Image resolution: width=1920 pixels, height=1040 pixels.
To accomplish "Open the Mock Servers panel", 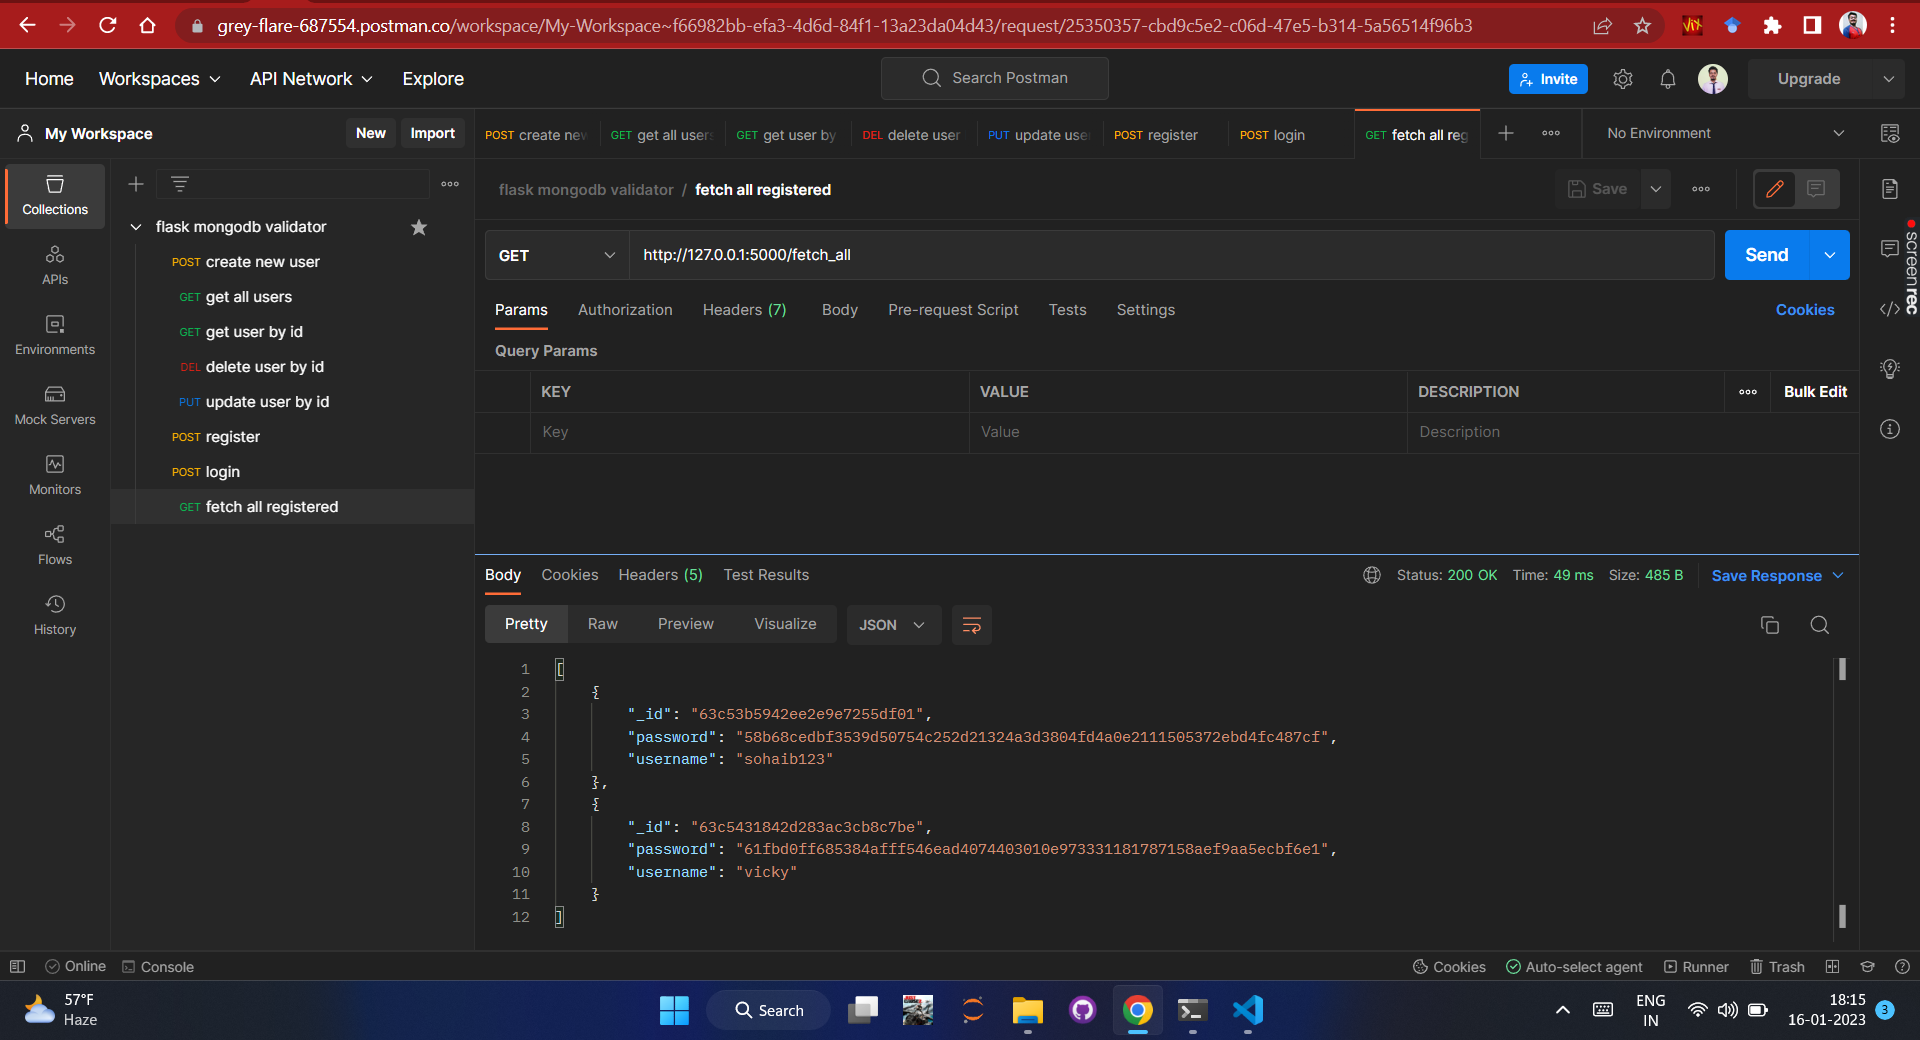I will tap(54, 405).
